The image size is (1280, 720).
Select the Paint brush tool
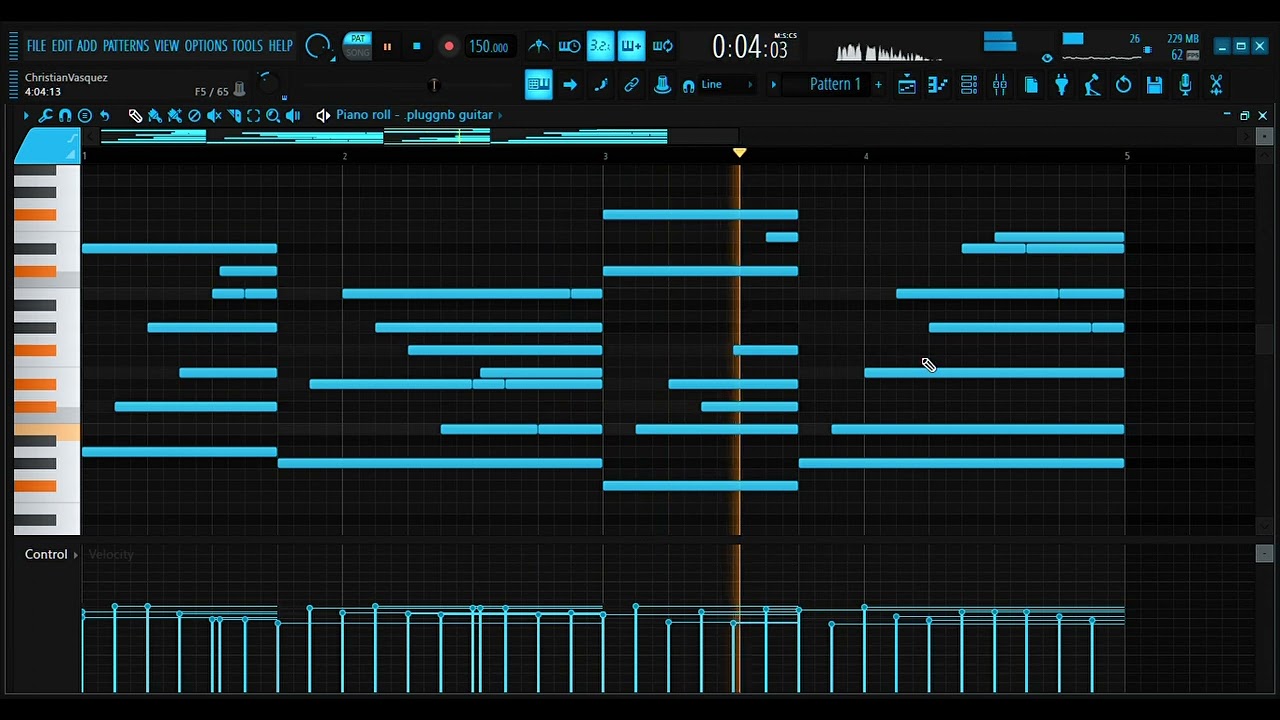click(155, 116)
